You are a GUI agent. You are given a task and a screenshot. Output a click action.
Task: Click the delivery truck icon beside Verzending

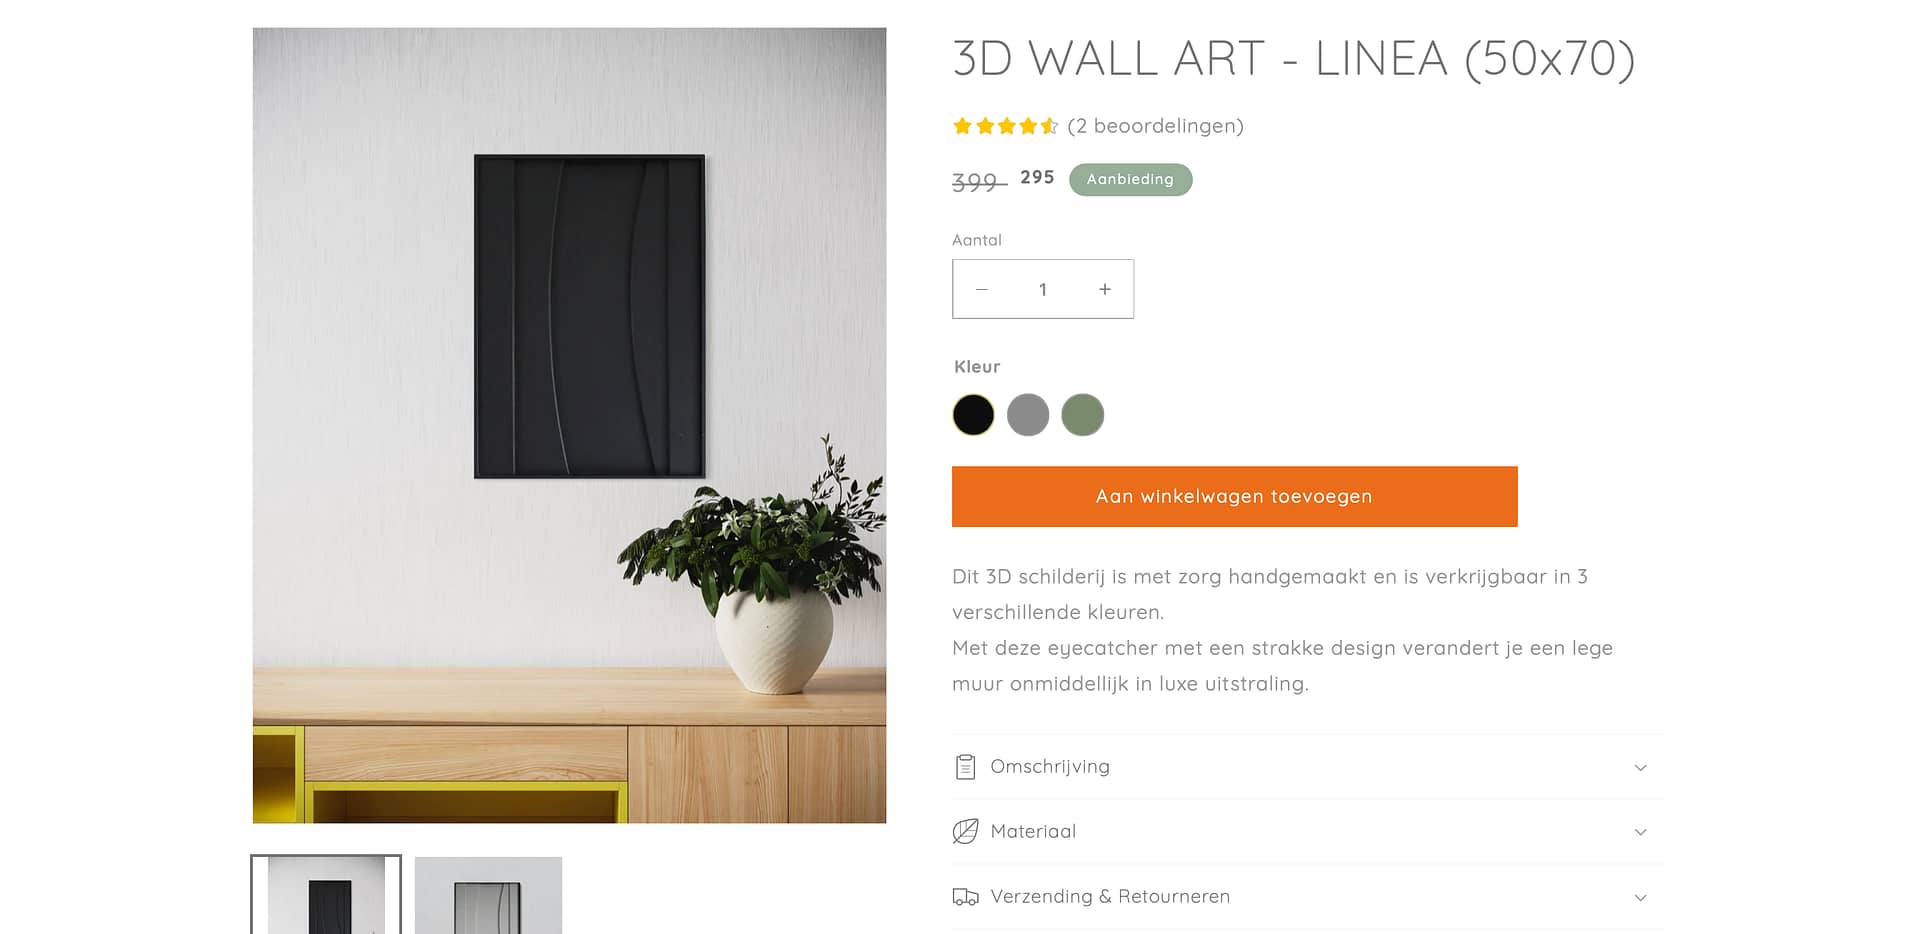[965, 897]
